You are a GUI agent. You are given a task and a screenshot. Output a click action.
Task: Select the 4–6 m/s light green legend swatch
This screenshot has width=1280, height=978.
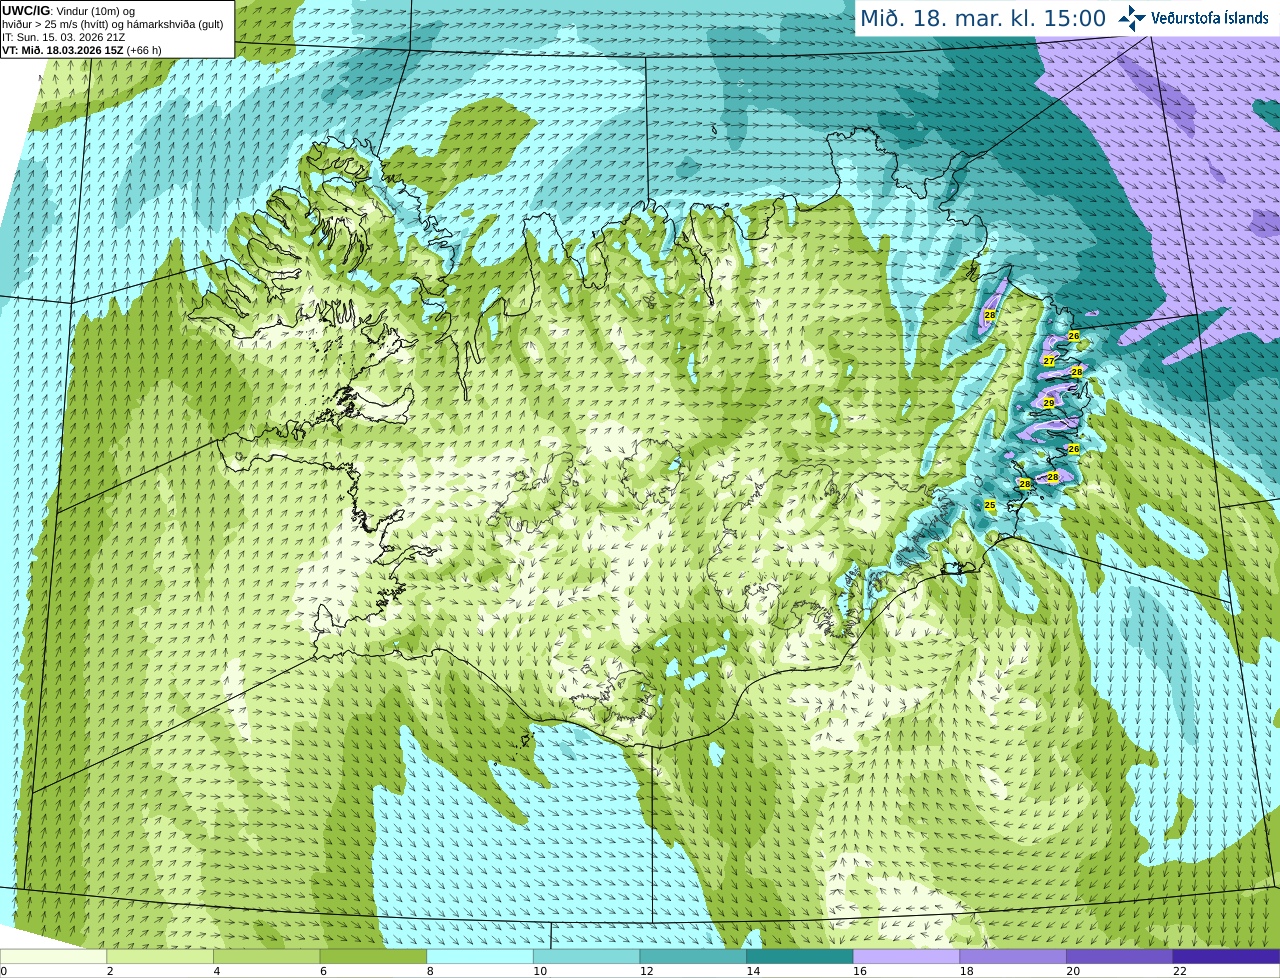(x=266, y=956)
